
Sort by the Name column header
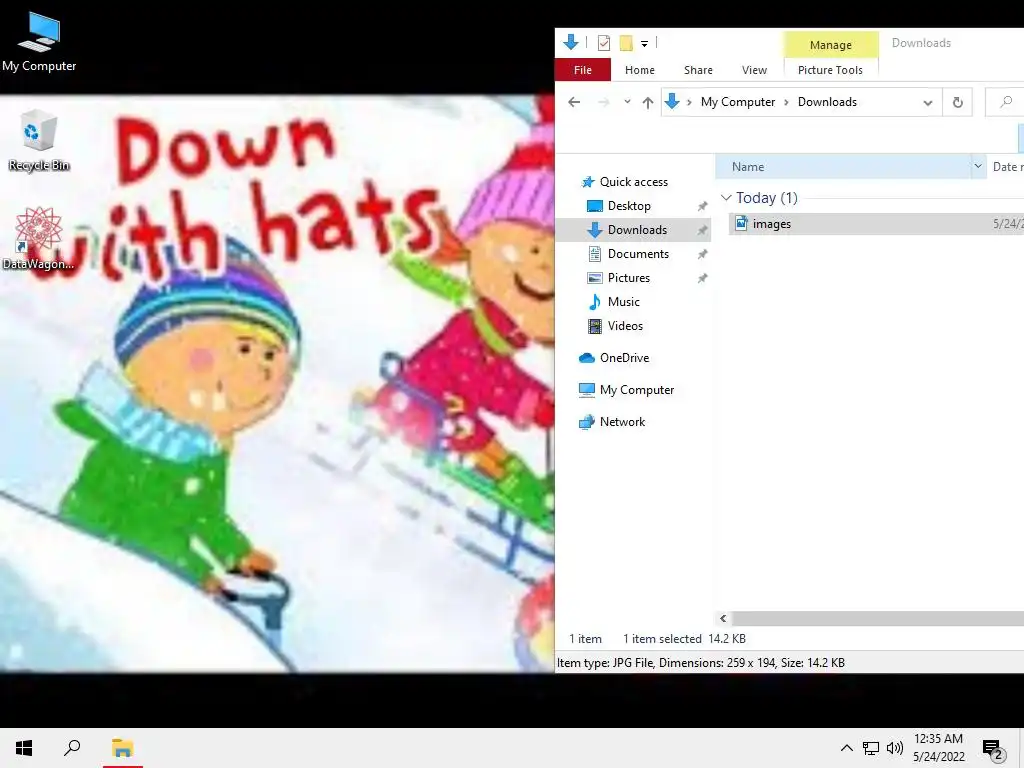842,167
